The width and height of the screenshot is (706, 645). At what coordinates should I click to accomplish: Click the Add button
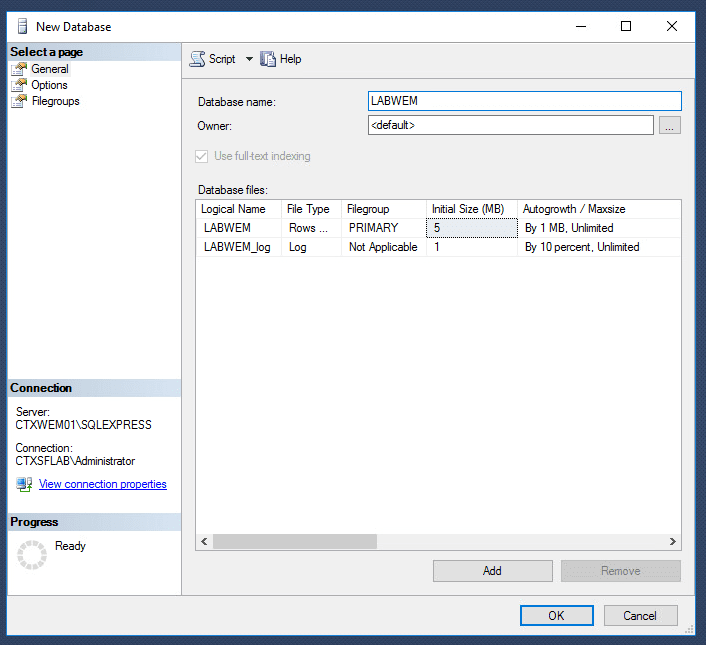tap(493, 571)
